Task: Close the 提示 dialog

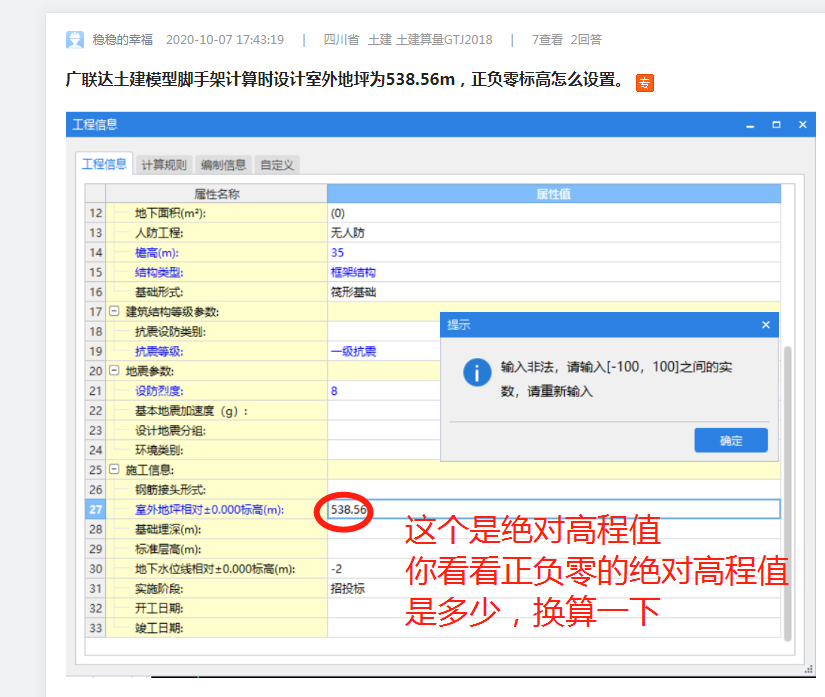Action: click(766, 325)
